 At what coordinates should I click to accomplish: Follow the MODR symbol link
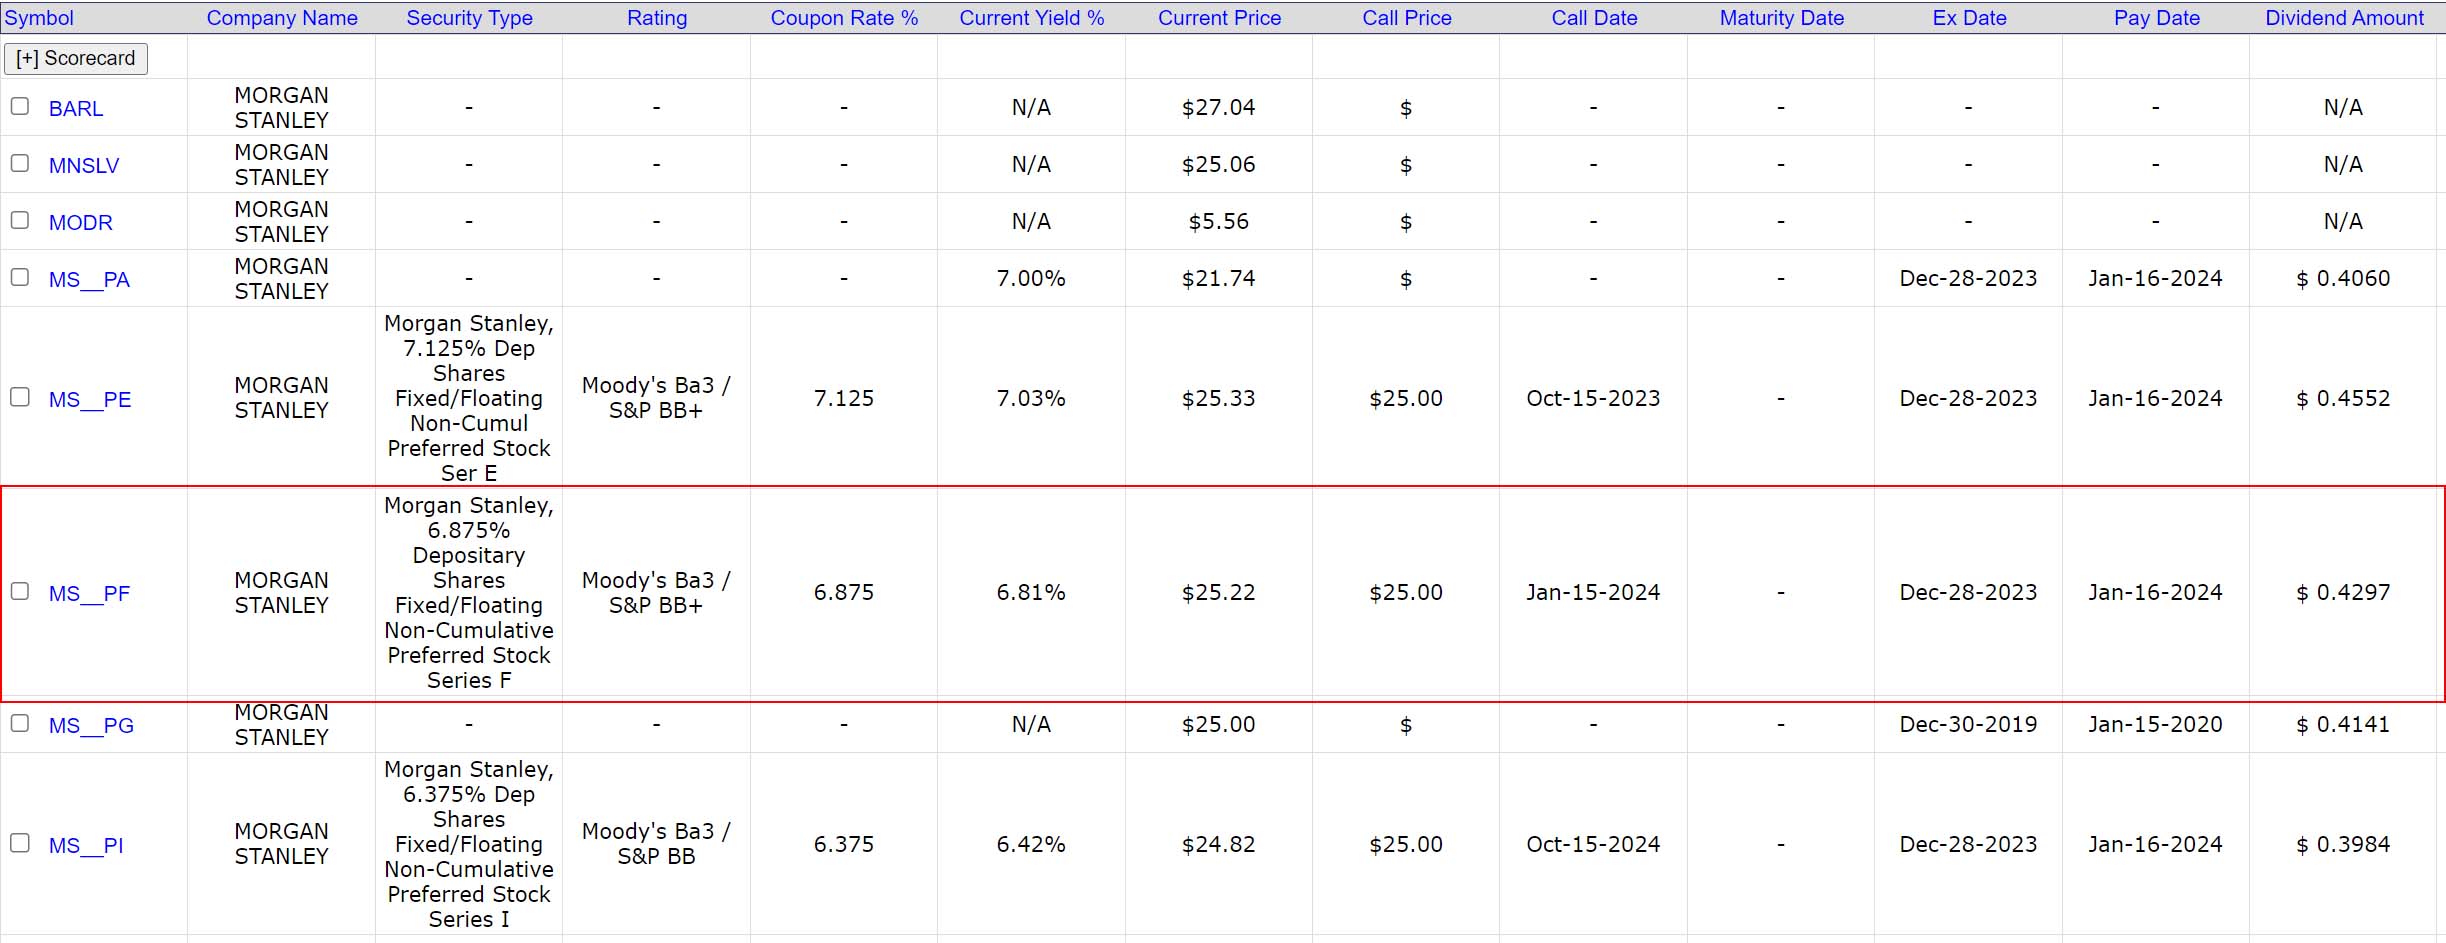[81, 222]
